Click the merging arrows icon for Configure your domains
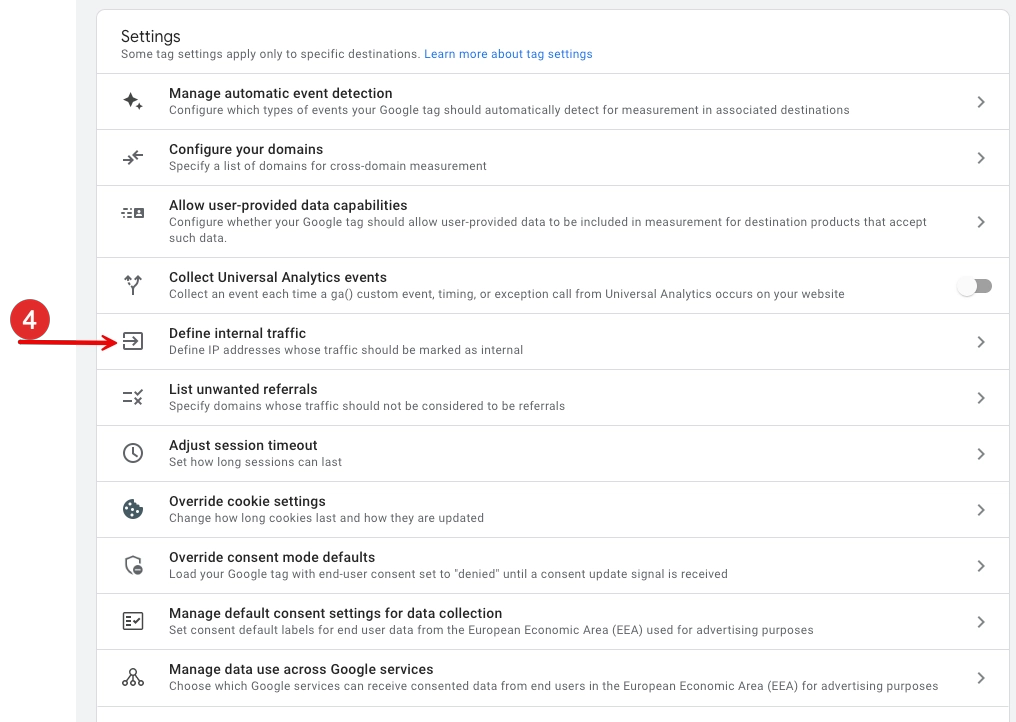Image resolution: width=1016 pixels, height=722 pixels. [133, 157]
